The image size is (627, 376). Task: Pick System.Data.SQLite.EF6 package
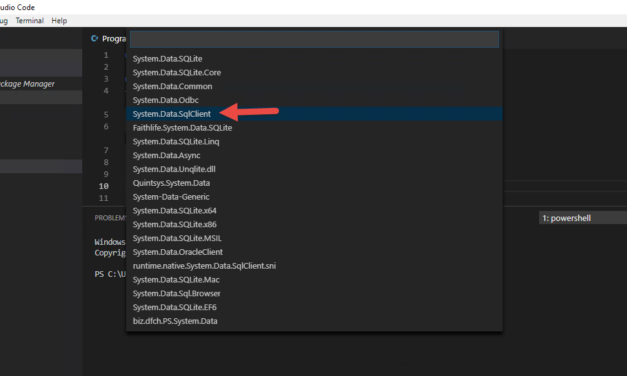pos(314,307)
